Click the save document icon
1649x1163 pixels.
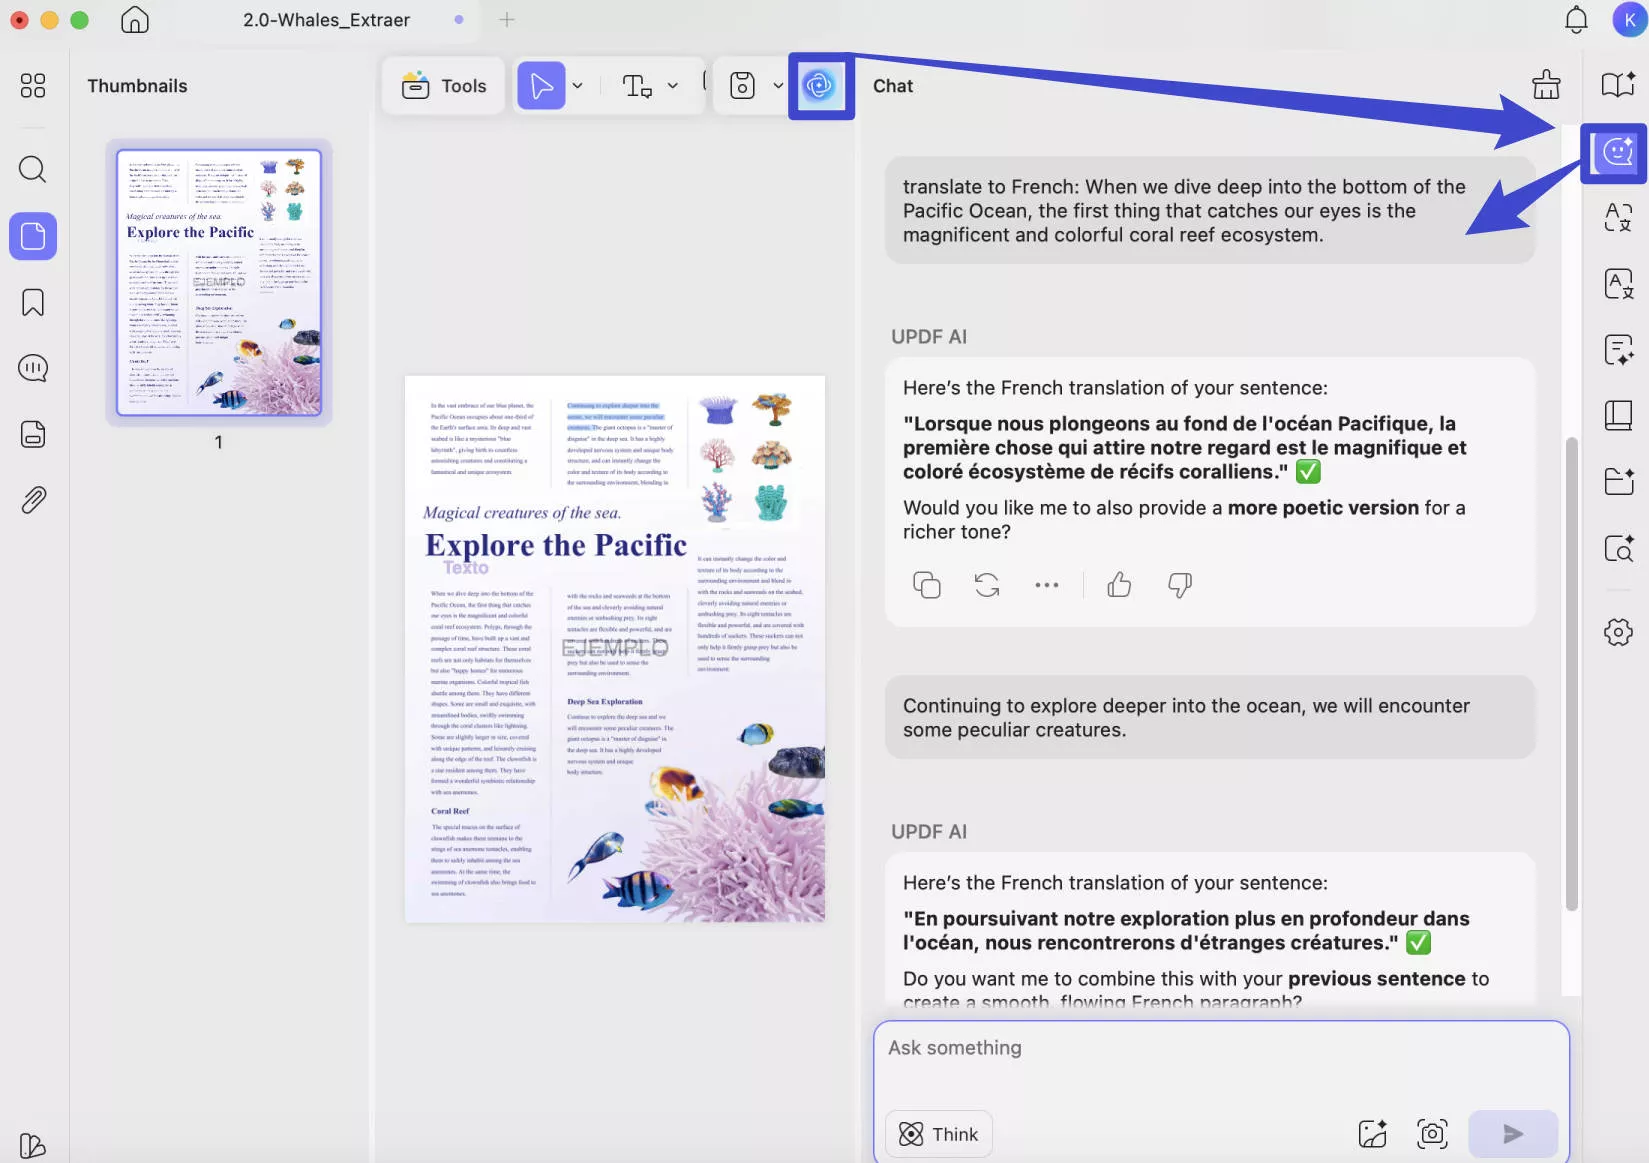click(x=742, y=86)
